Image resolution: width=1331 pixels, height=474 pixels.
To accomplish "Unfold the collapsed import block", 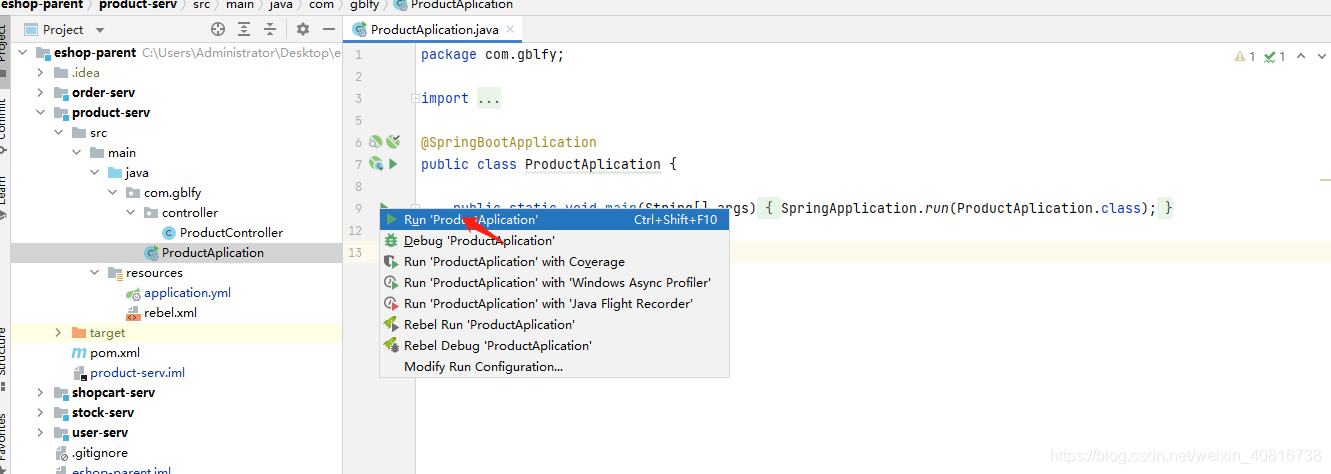I will (x=415, y=99).
